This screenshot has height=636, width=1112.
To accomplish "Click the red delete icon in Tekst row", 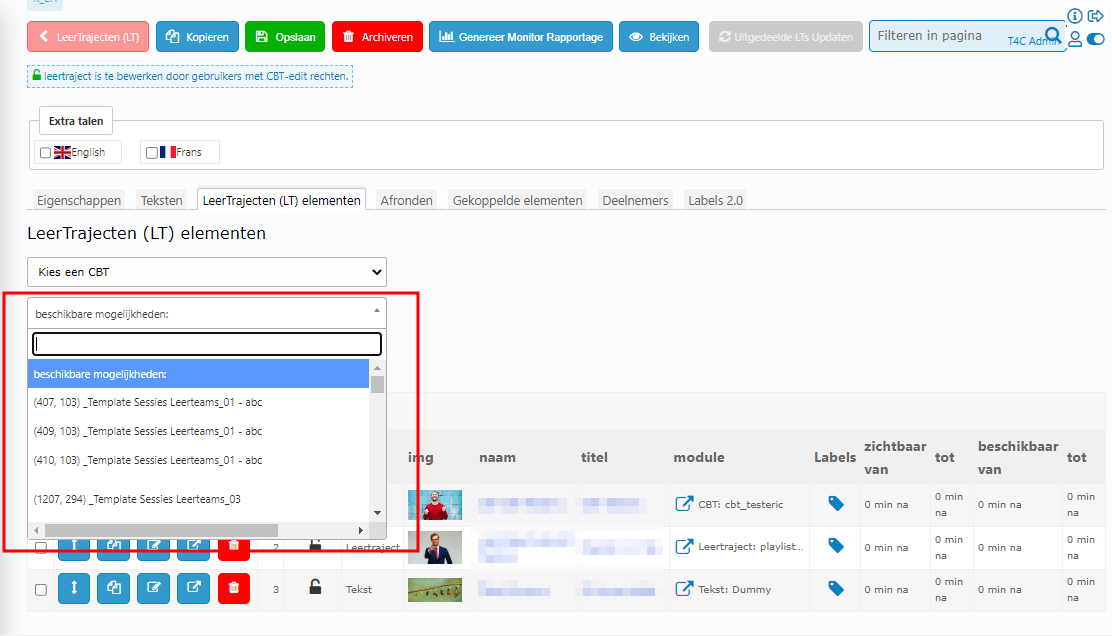I will coord(233,589).
